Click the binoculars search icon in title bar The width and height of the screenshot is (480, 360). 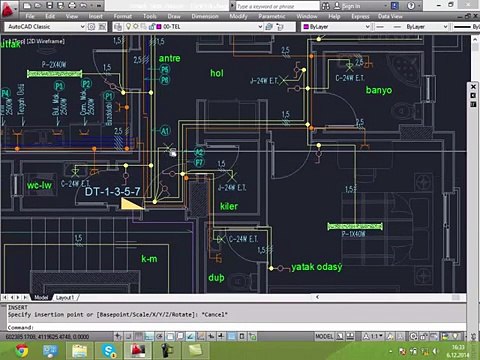tap(326, 6)
